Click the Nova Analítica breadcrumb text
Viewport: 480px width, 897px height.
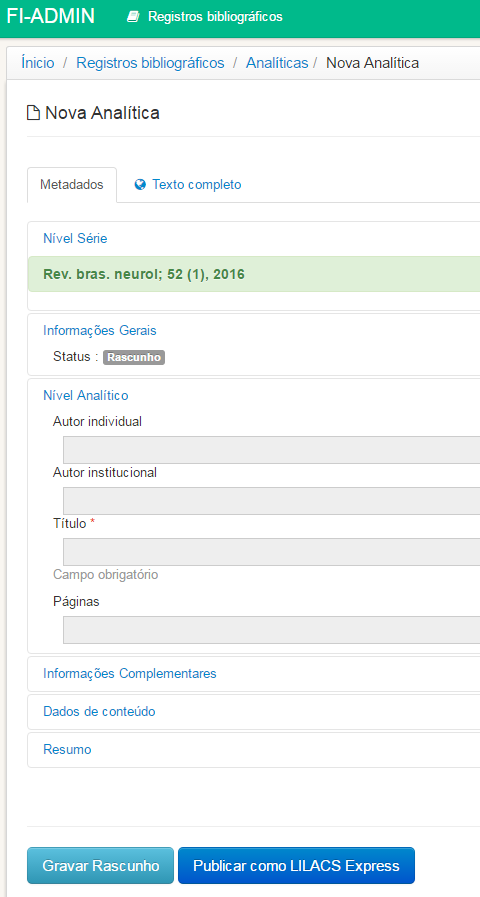coord(372,63)
